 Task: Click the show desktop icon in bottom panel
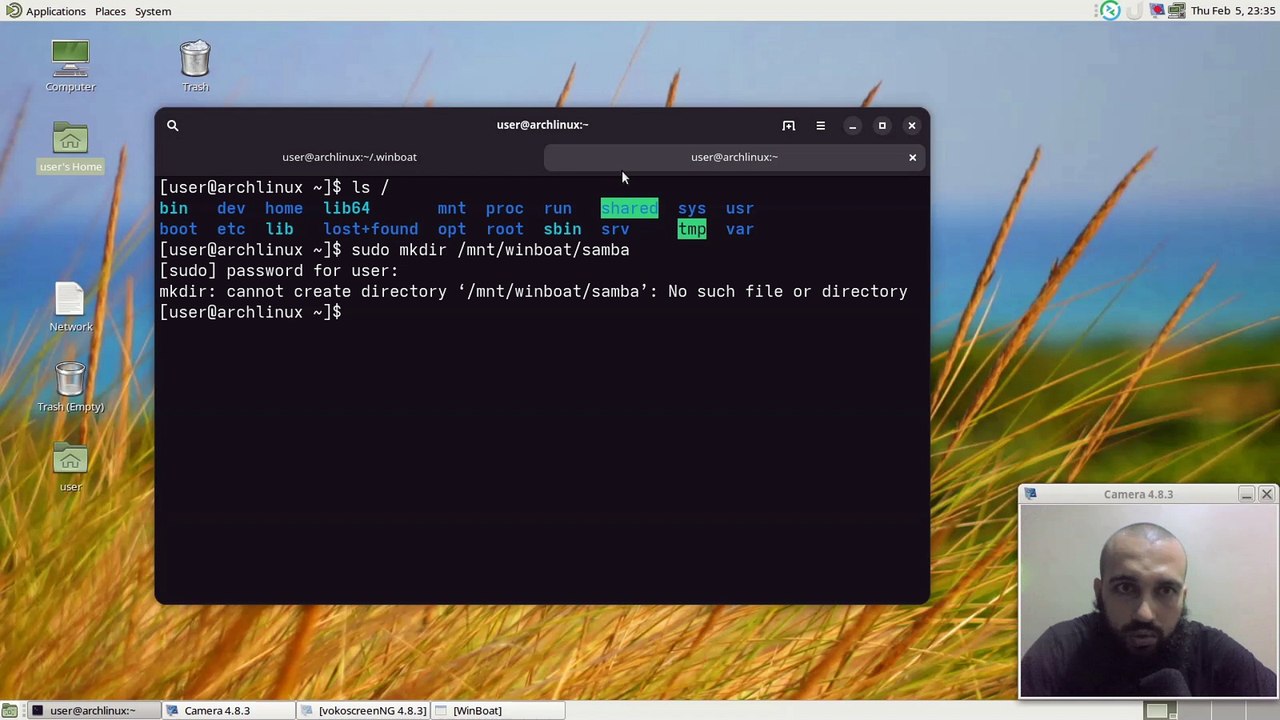pyautogui.click(x=10, y=711)
